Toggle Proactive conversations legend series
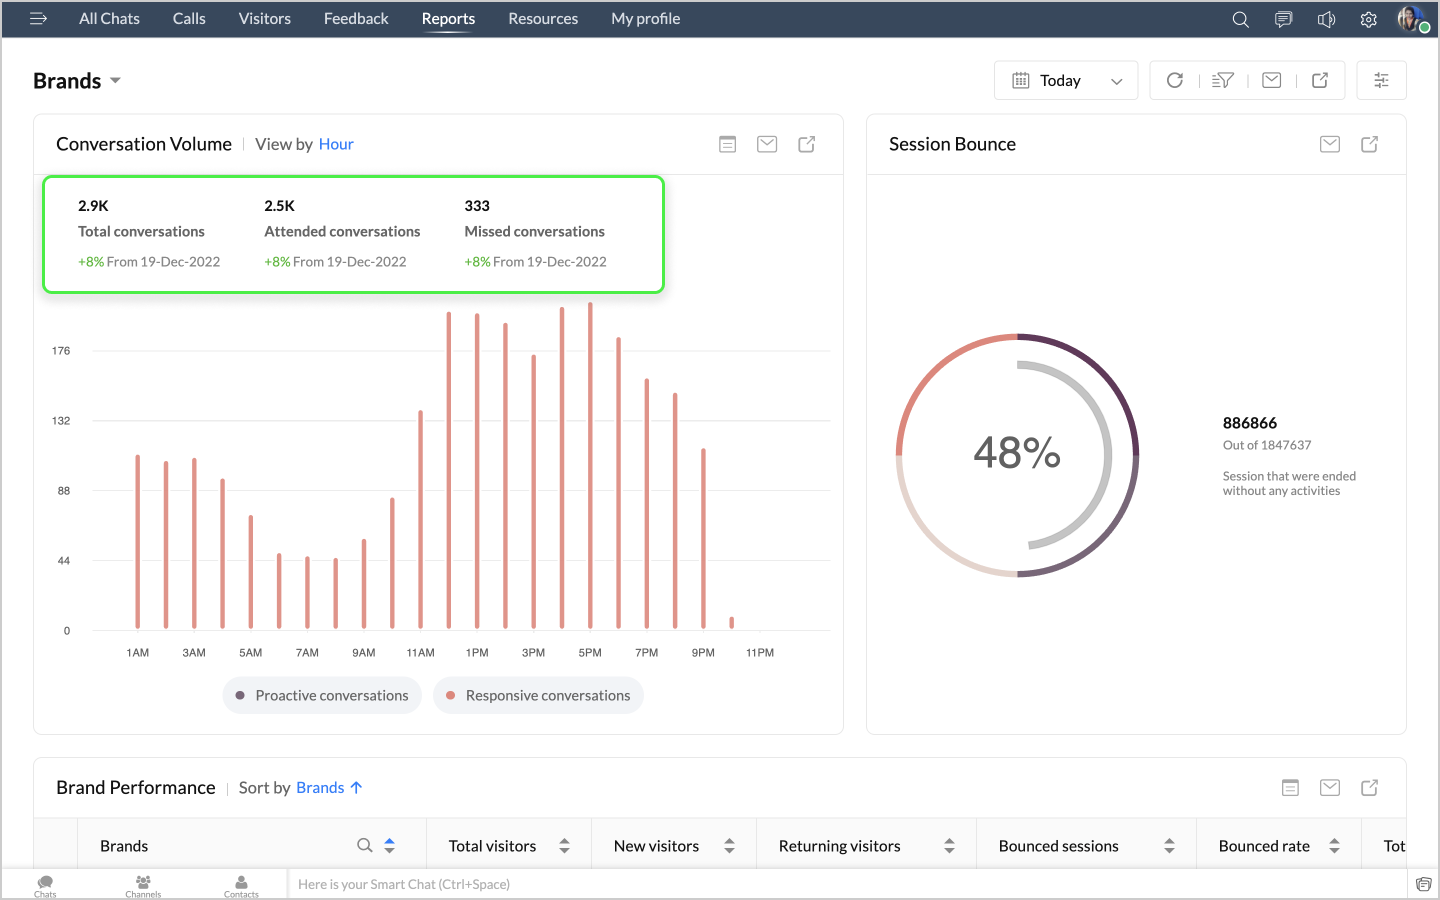 322,695
